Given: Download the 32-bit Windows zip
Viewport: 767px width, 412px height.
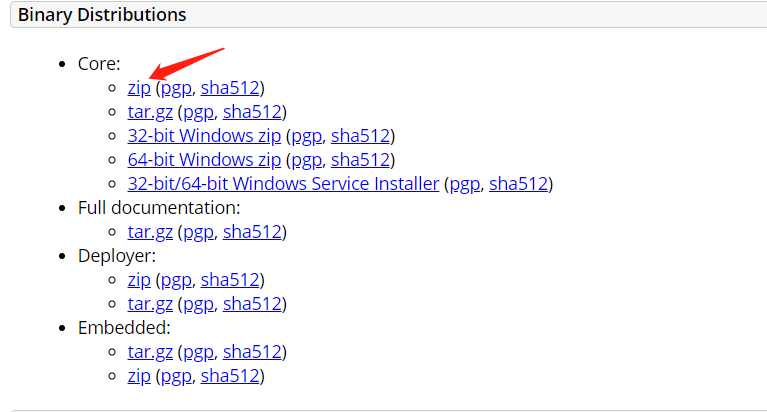Looking at the screenshot, I should coord(204,136).
